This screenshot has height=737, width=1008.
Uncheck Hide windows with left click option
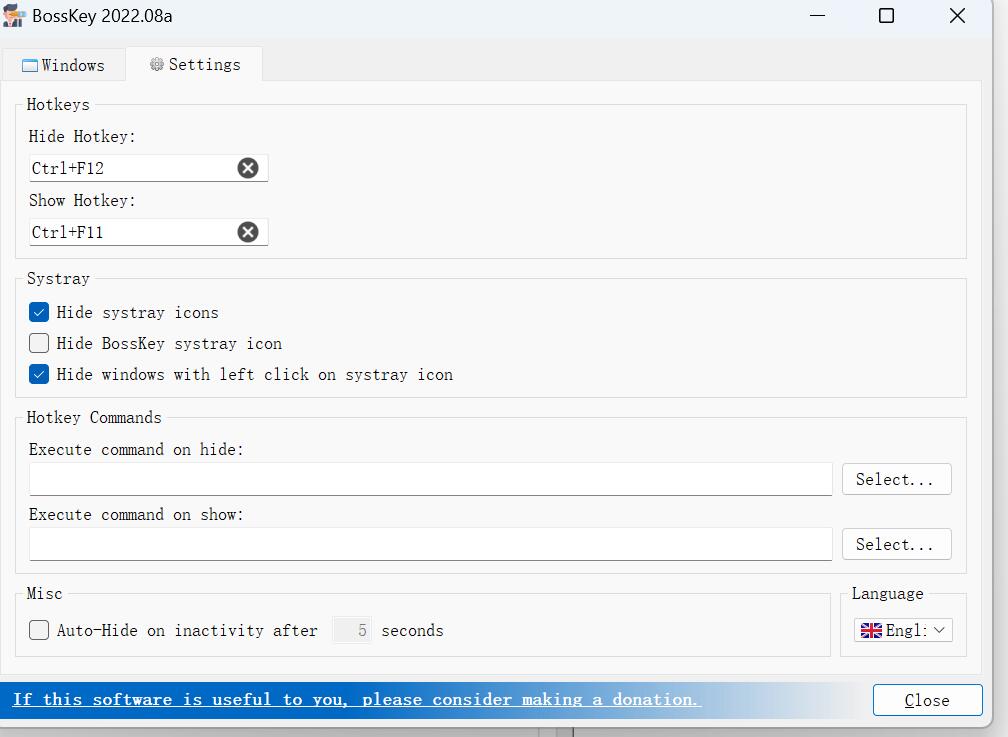[39, 374]
